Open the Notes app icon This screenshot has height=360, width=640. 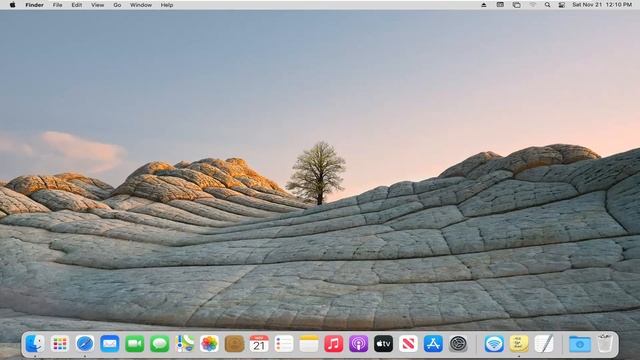coord(309,344)
